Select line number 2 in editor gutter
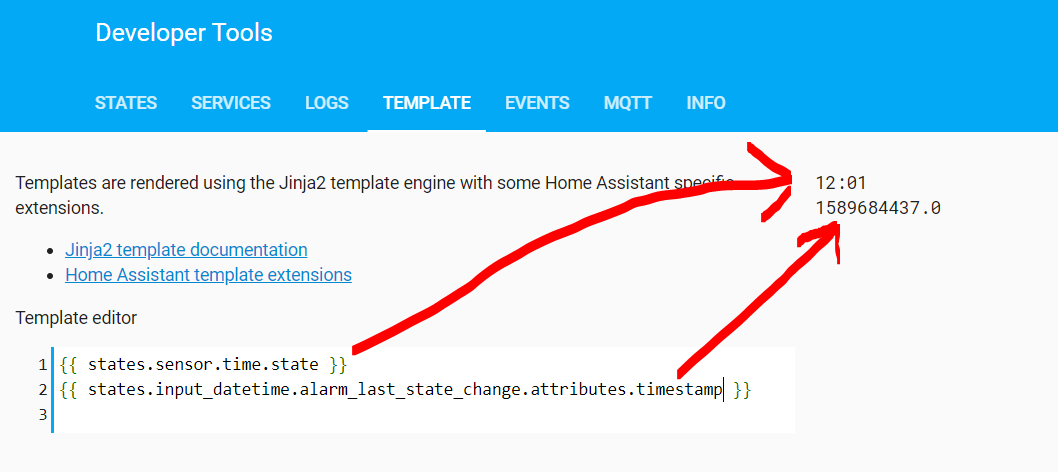 [x=43, y=390]
